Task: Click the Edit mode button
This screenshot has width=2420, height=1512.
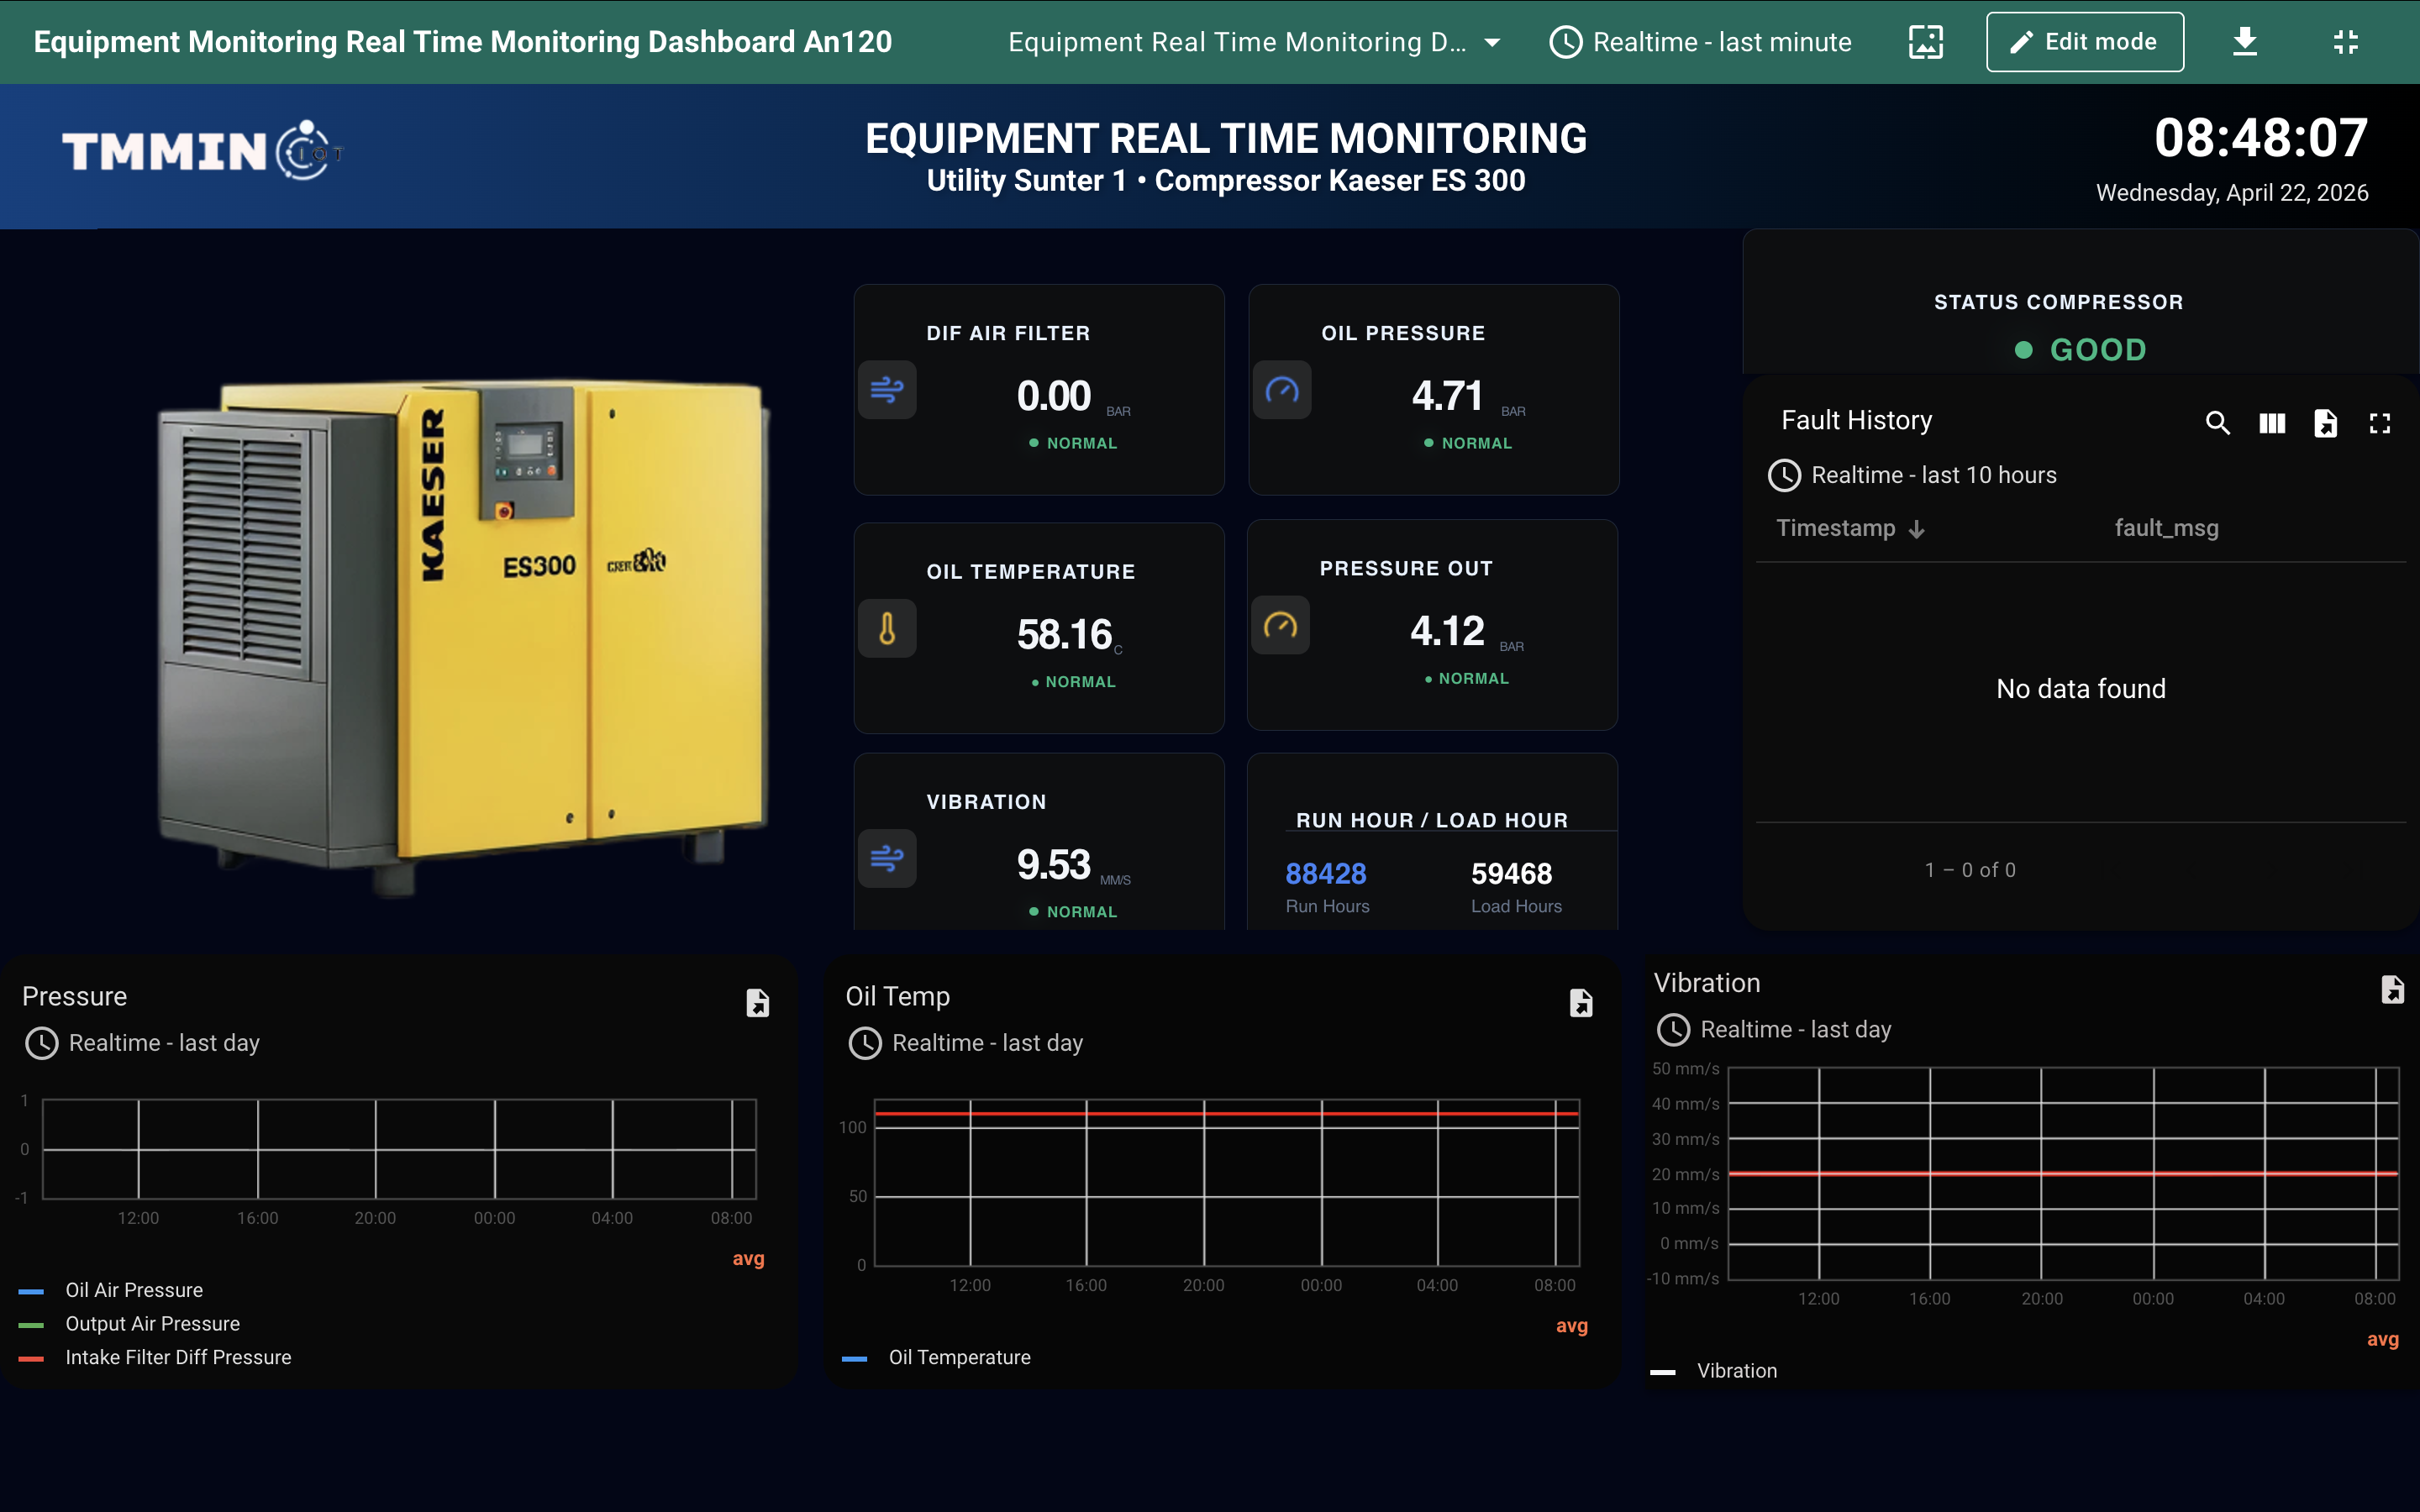Action: pyautogui.click(x=2084, y=42)
